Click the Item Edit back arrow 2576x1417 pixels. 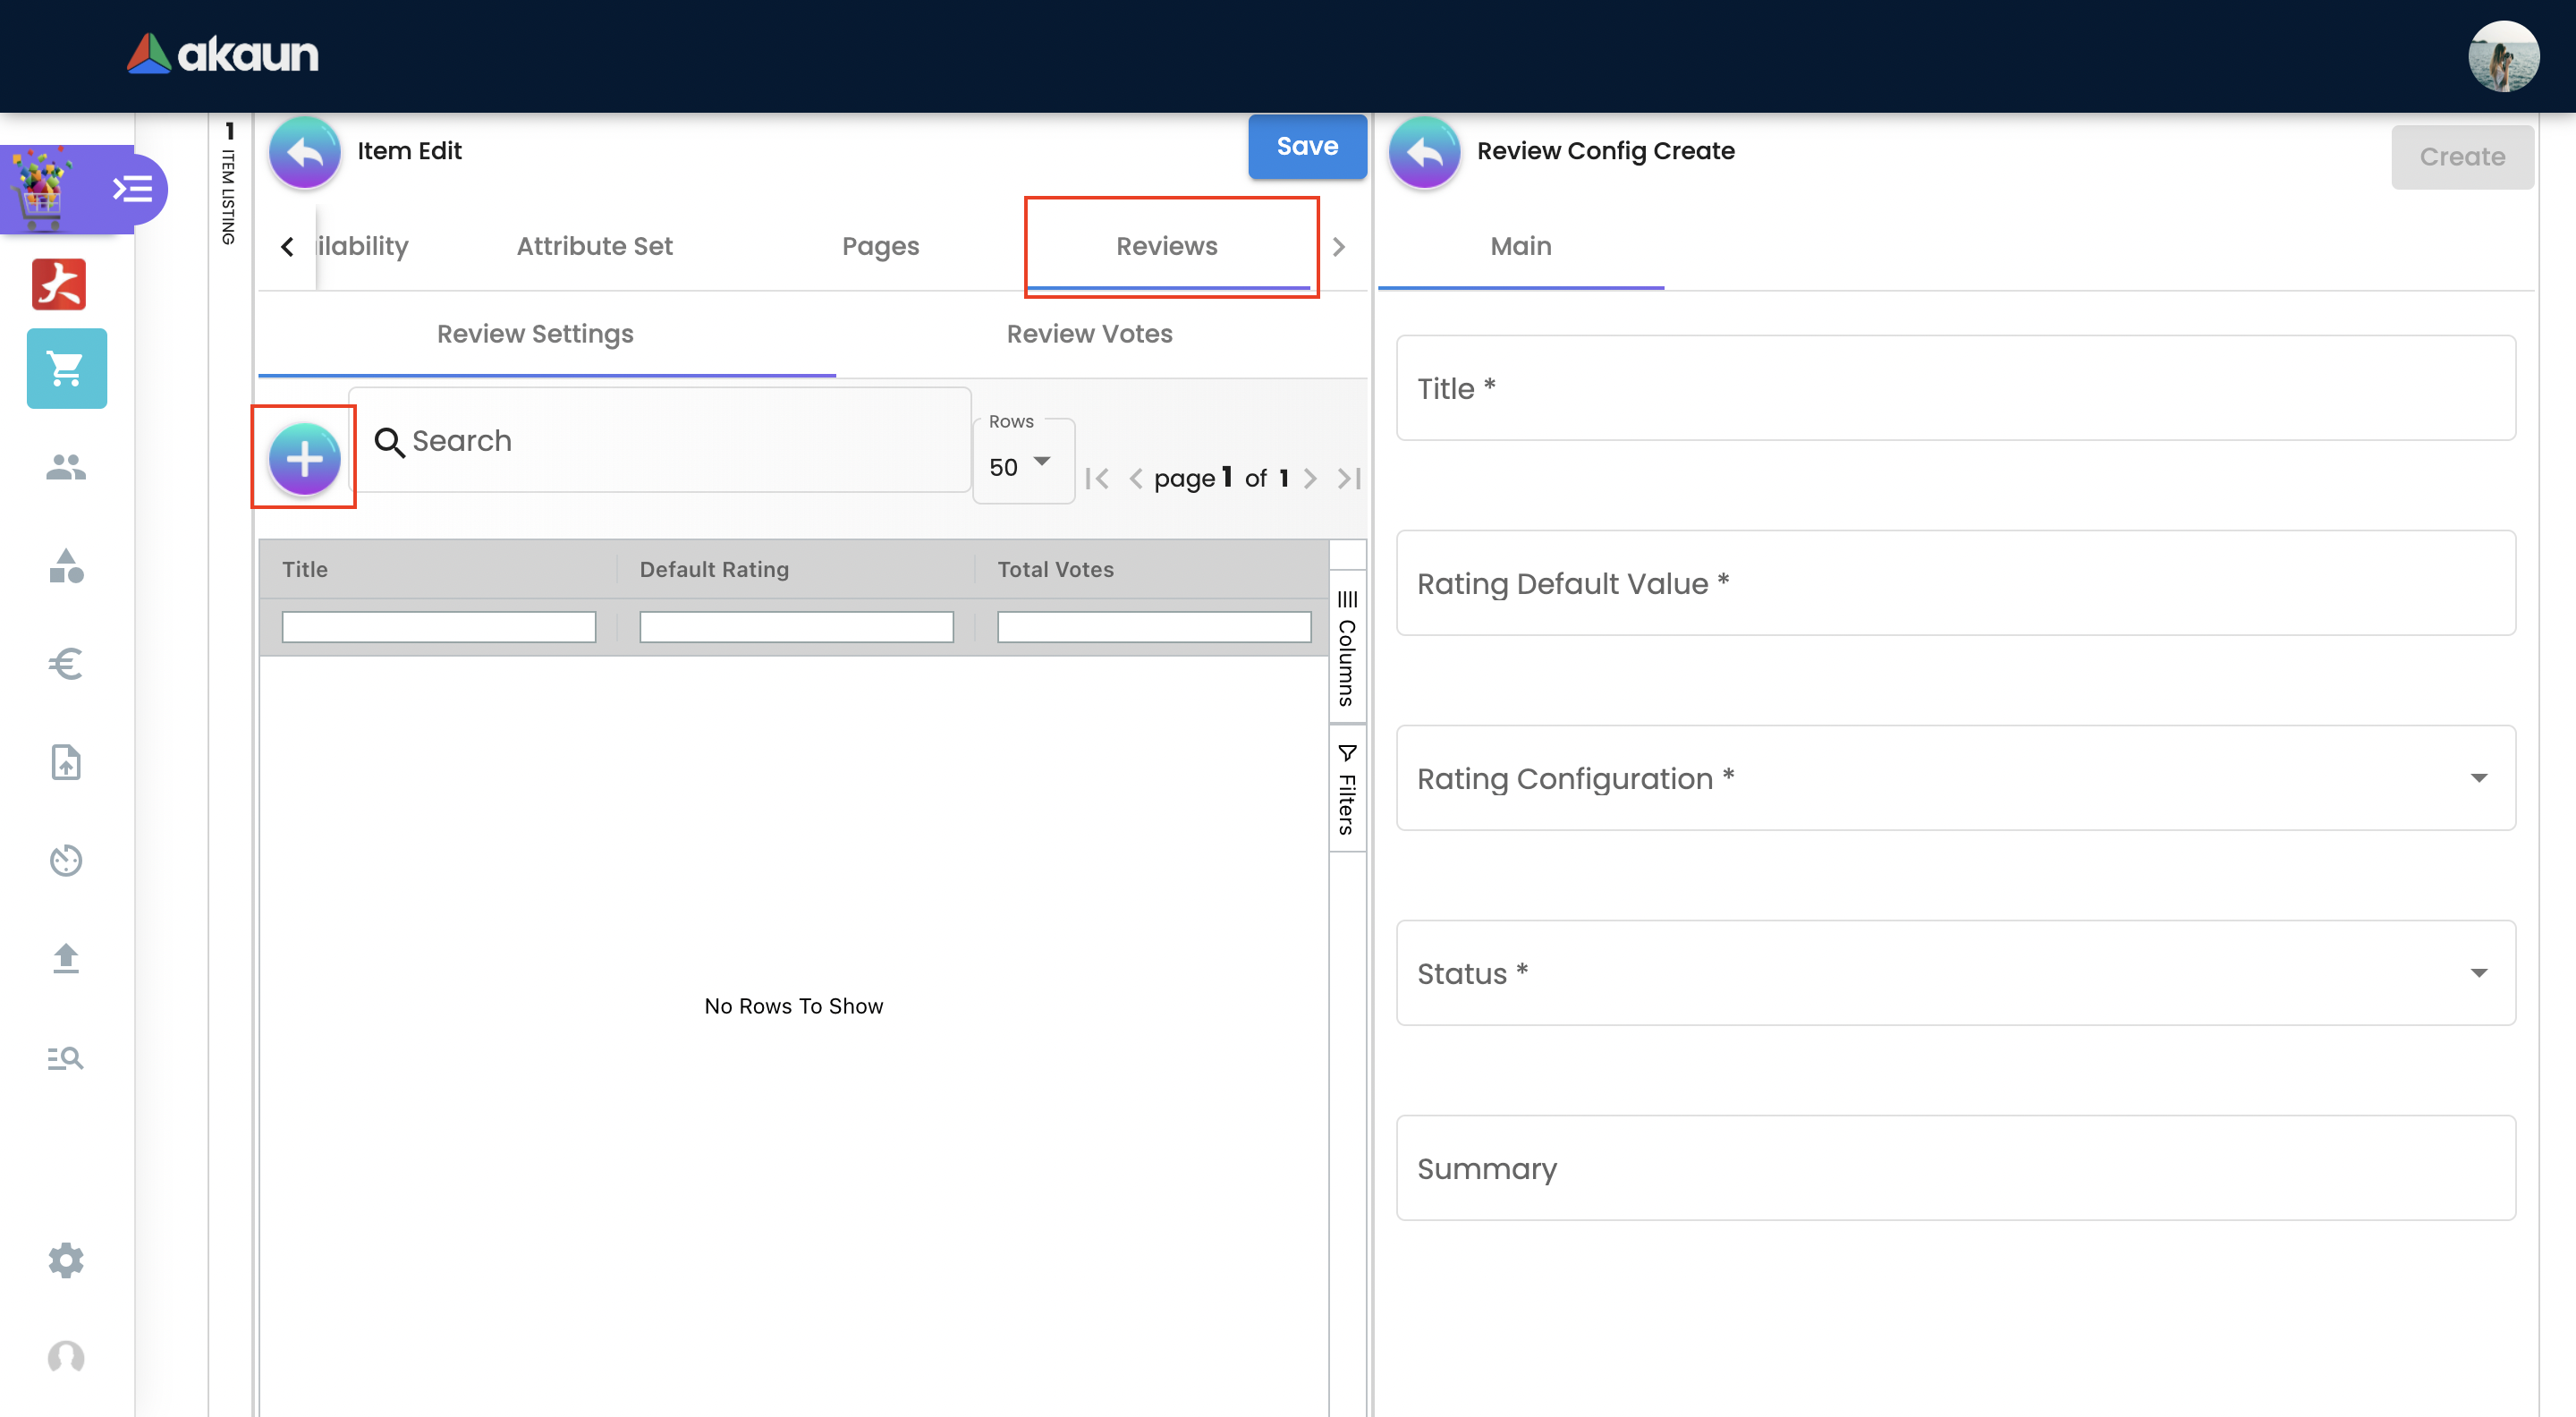coord(304,152)
